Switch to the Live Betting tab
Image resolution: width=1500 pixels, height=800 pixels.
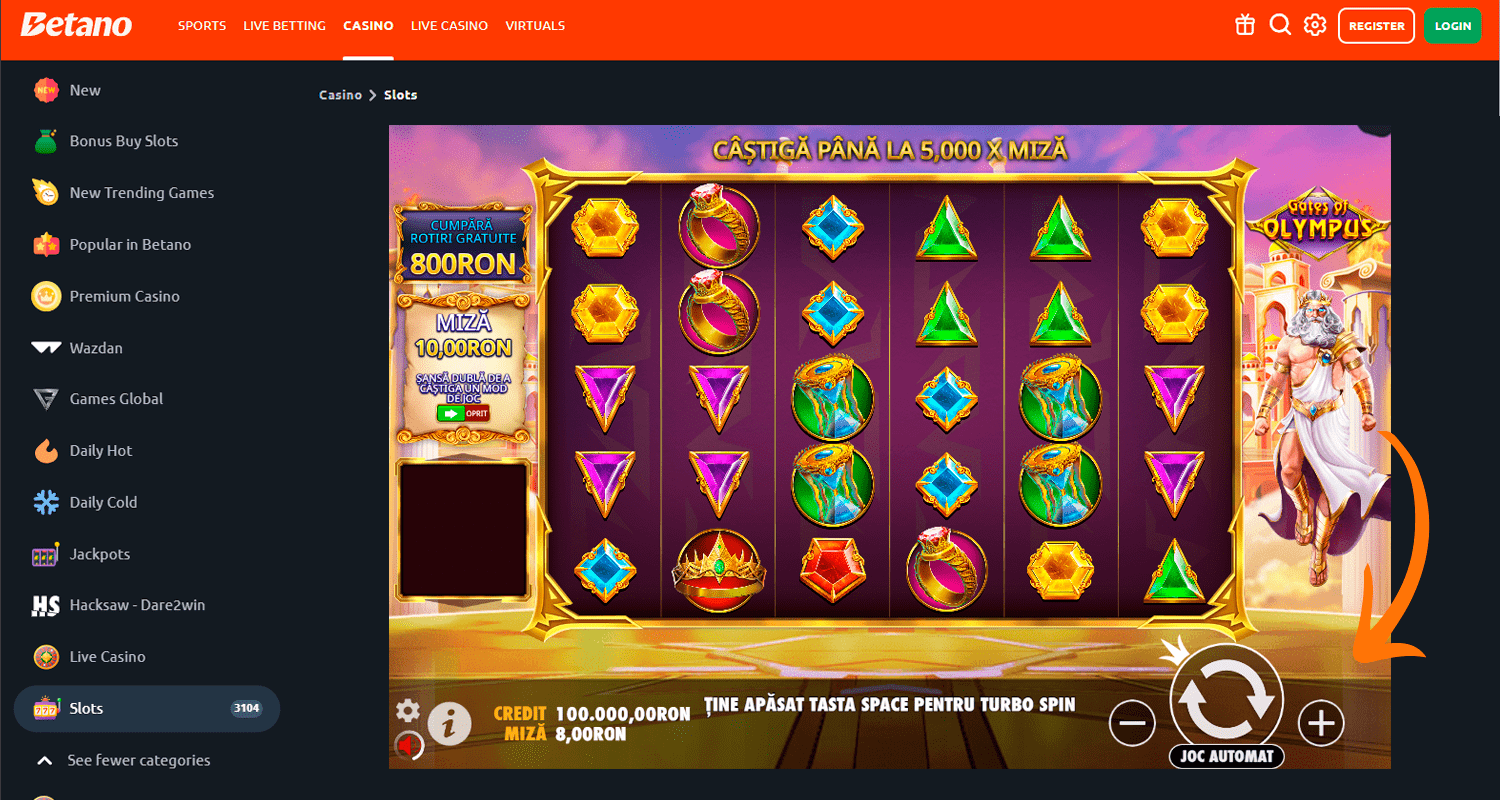(284, 26)
